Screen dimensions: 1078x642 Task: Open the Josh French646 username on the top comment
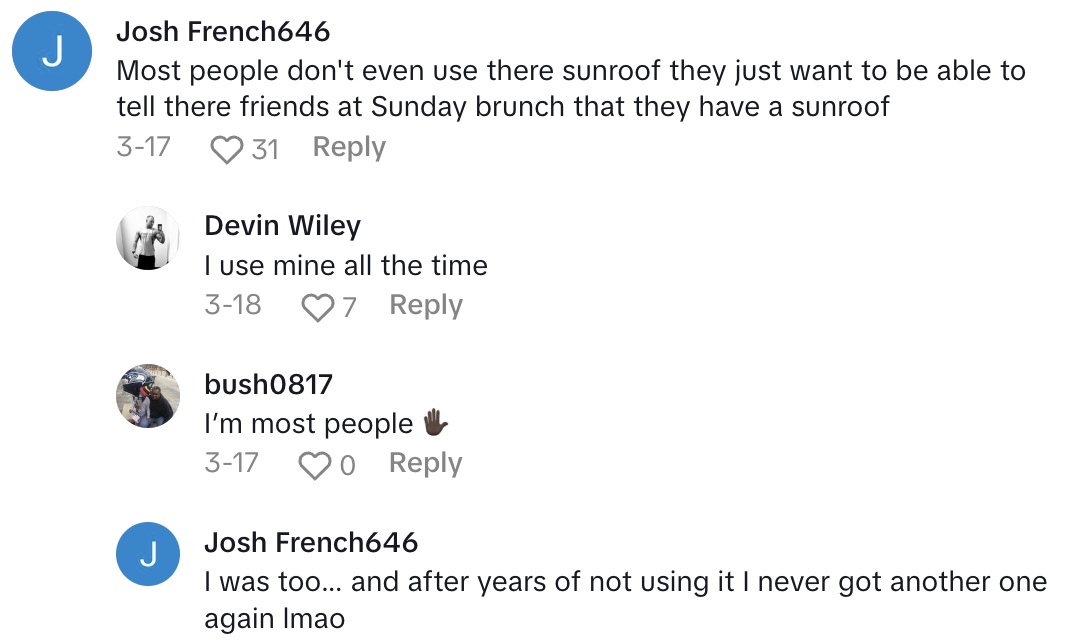tap(223, 32)
